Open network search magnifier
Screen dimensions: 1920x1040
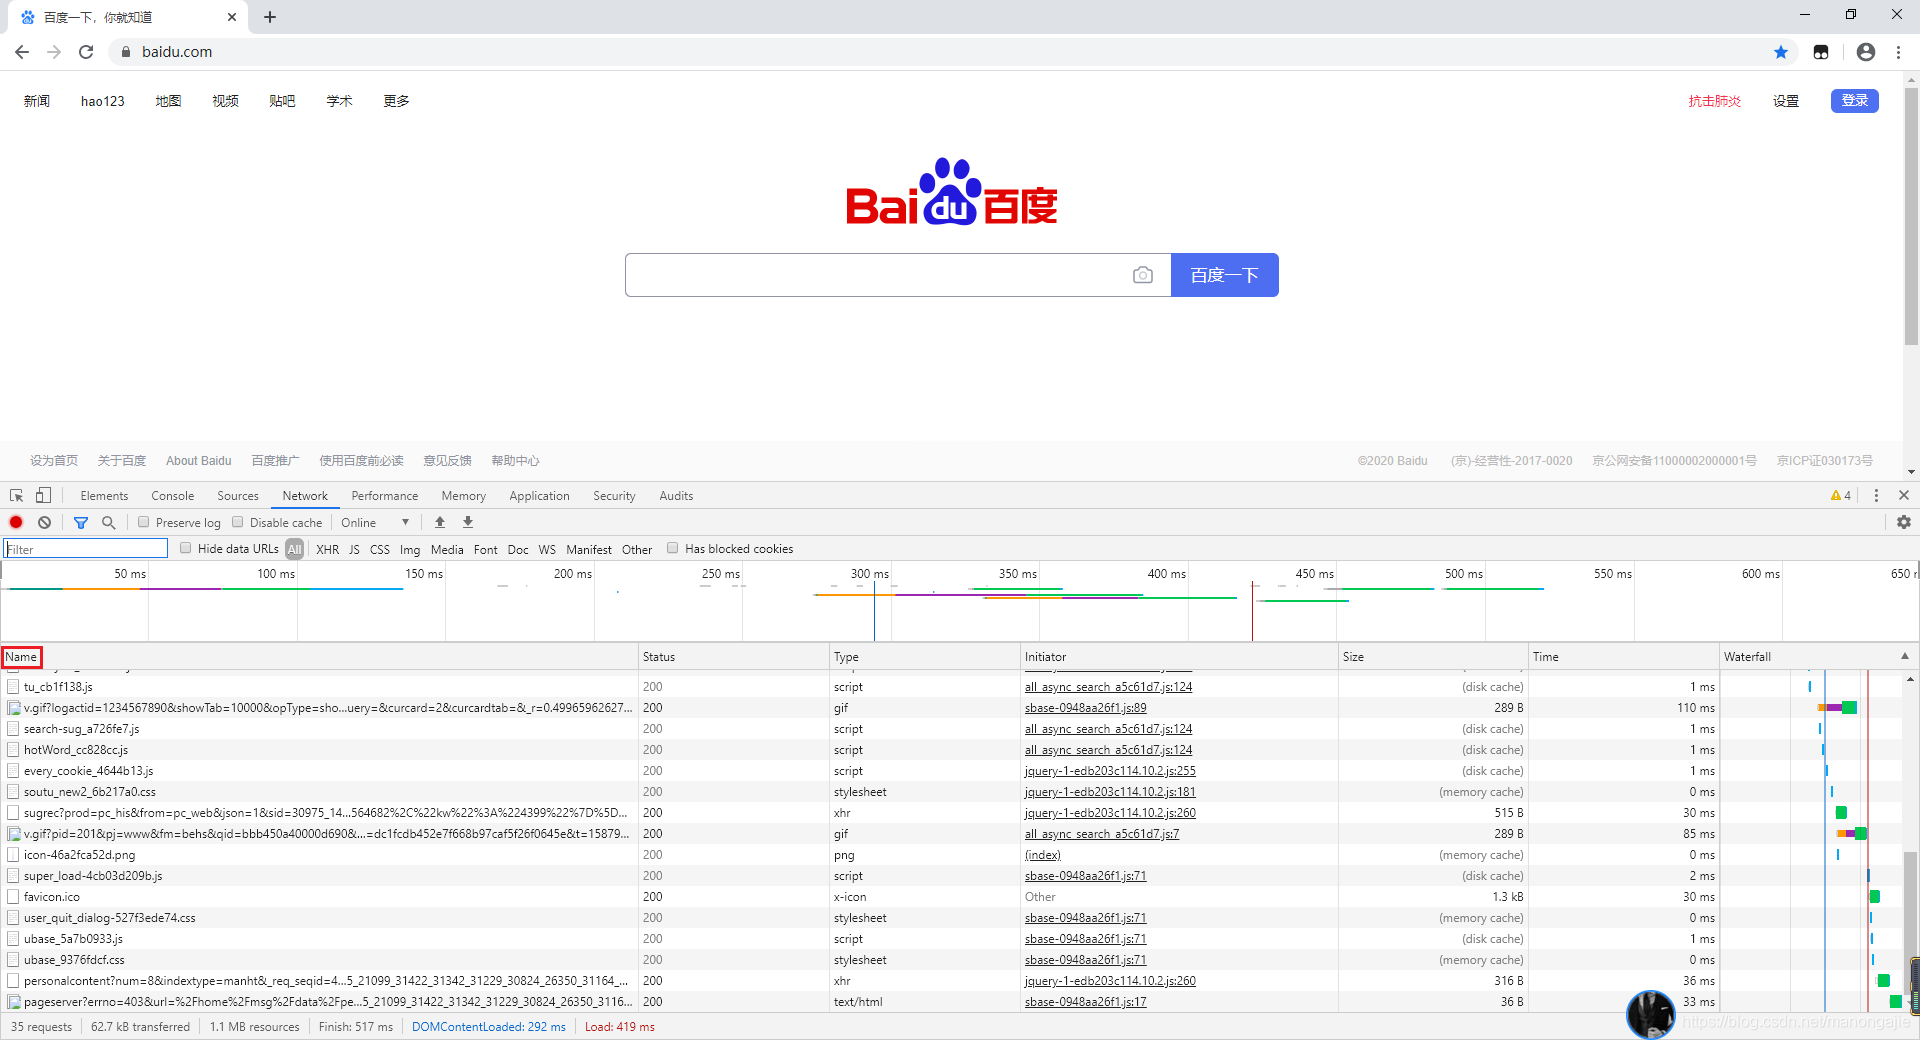[x=109, y=522]
